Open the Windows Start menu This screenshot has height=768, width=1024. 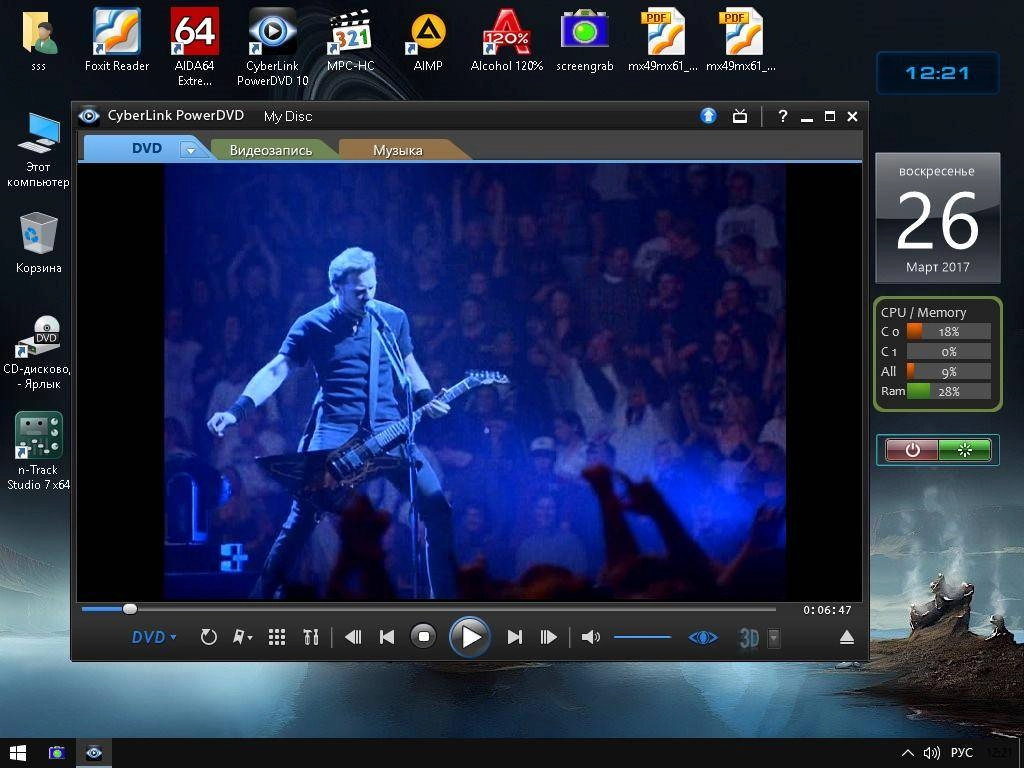coord(18,753)
